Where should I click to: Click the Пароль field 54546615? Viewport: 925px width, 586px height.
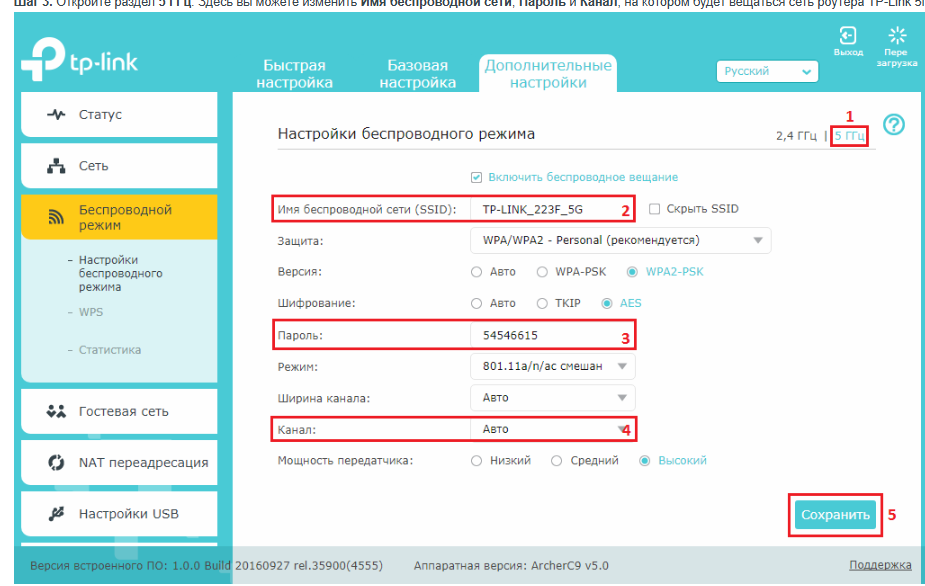pos(553,335)
